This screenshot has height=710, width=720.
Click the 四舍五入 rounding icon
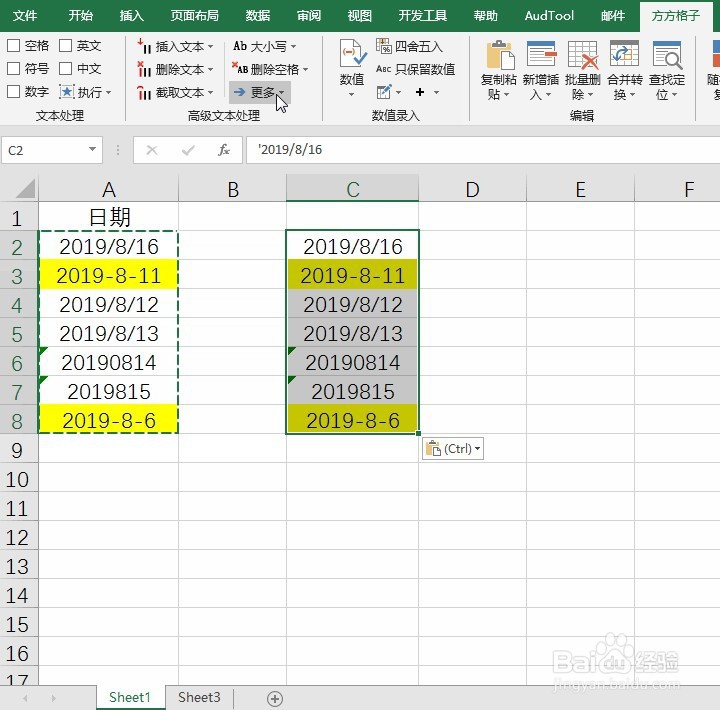[383, 46]
